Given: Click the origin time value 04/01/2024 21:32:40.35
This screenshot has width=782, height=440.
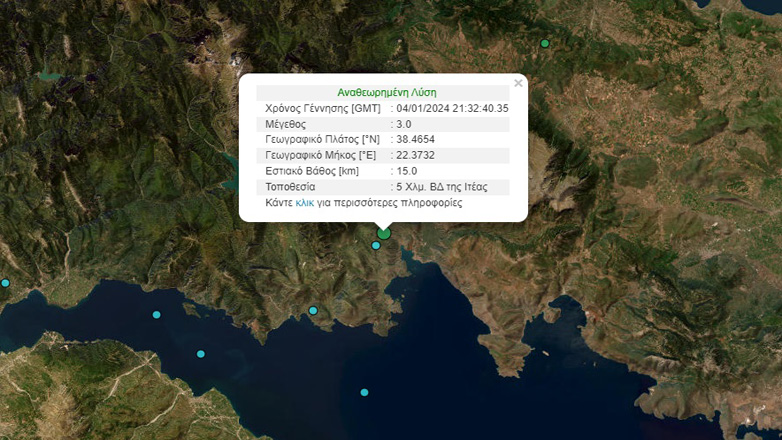Looking at the screenshot, I should 452,108.
